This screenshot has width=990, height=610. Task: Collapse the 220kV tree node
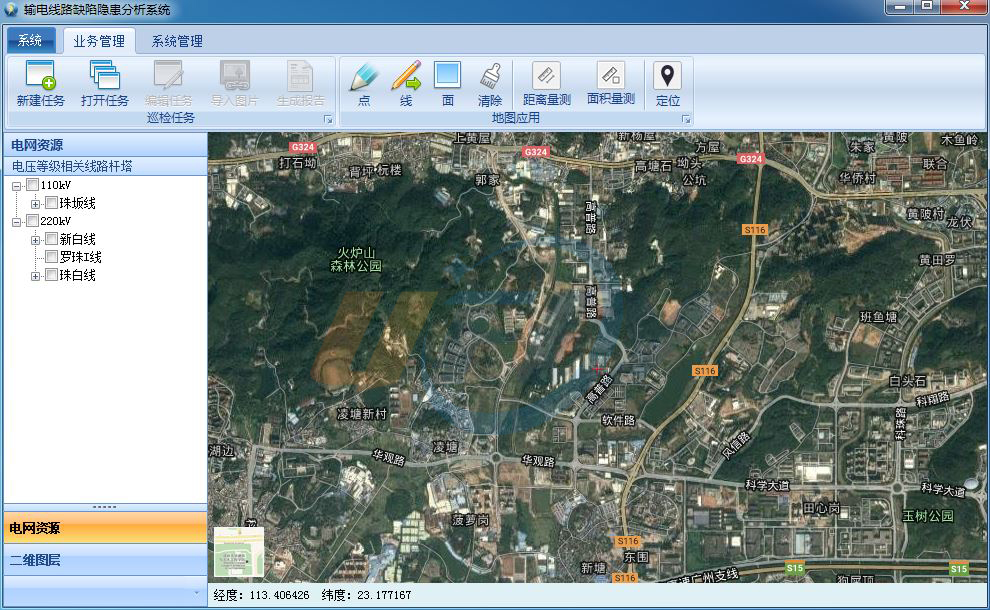coord(17,221)
